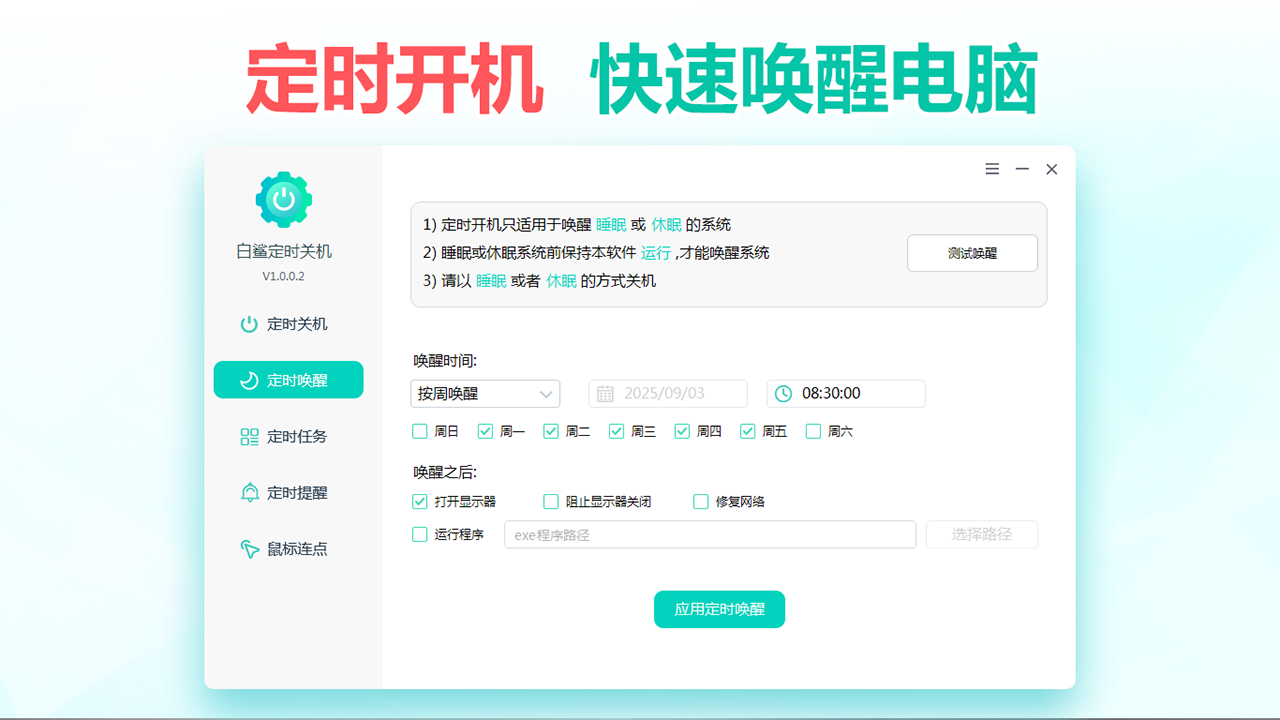Uncheck the 周五 checkbox
1280x720 pixels.
[748, 431]
